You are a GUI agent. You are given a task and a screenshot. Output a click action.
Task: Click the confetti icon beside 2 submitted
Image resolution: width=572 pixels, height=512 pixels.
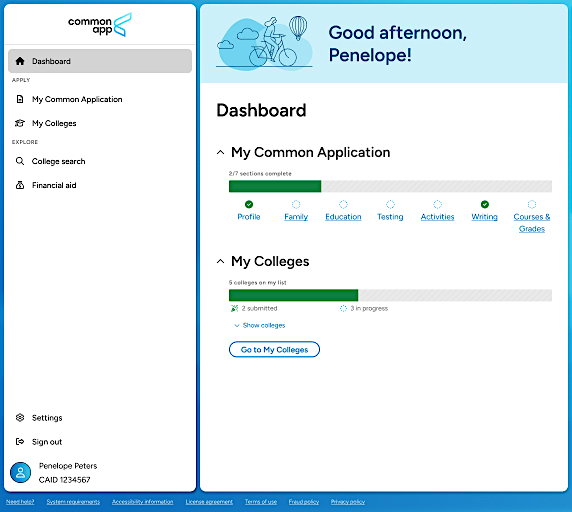point(234,309)
